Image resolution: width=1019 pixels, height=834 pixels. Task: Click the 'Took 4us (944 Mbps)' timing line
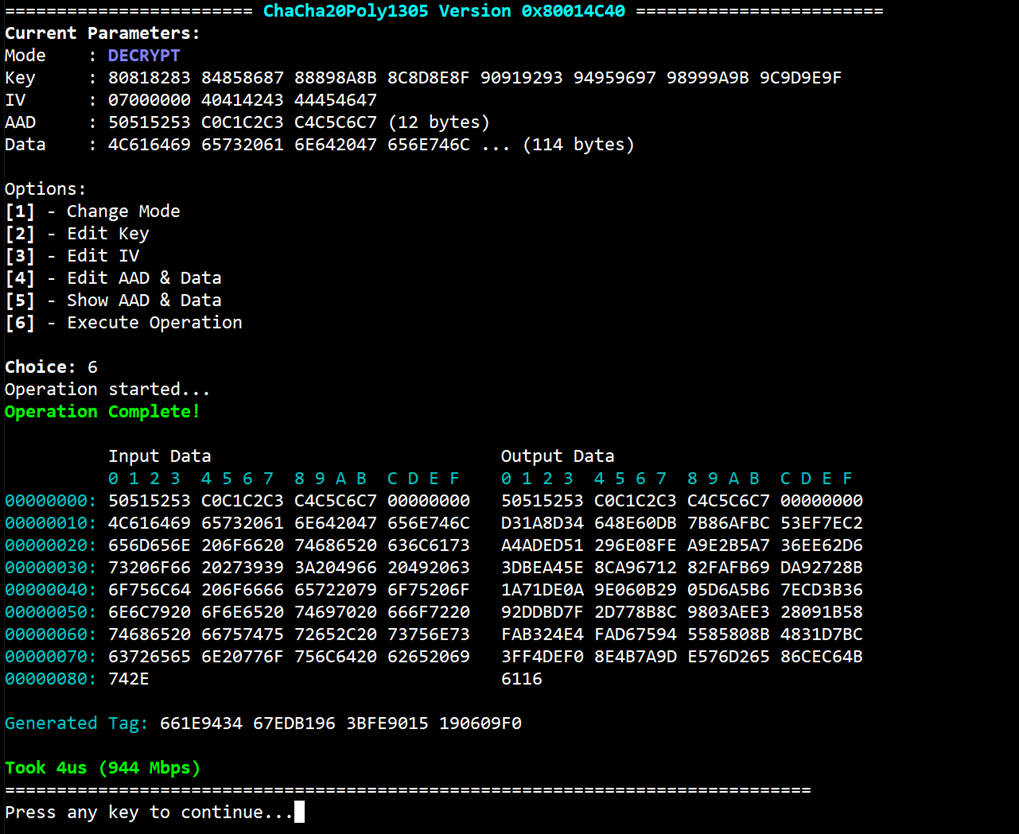point(102,768)
